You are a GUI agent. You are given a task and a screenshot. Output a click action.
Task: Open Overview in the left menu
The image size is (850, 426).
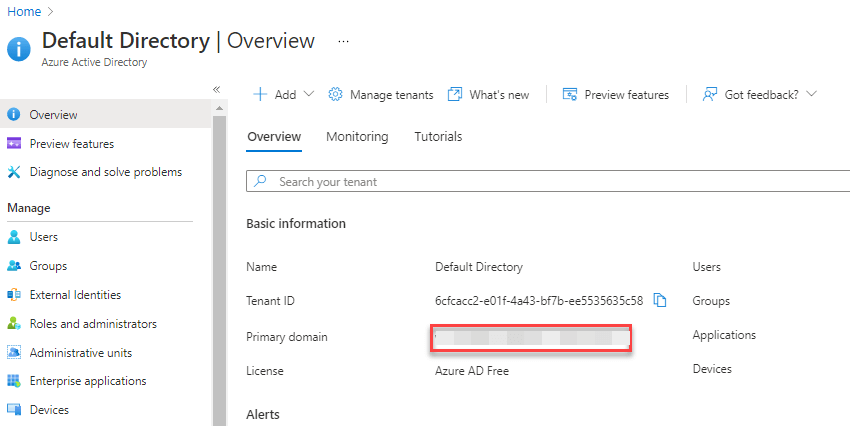click(x=105, y=114)
